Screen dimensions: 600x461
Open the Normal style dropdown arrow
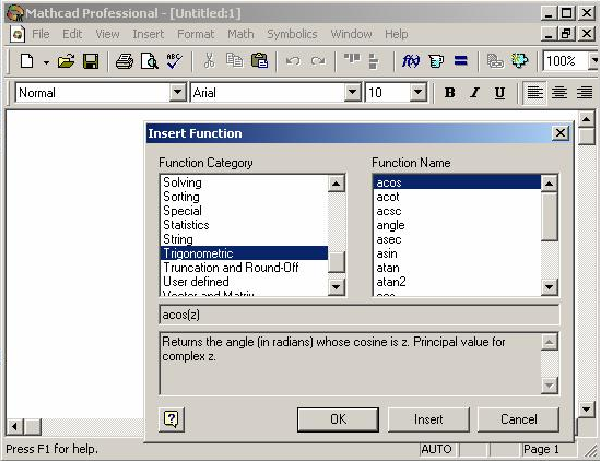pyautogui.click(x=178, y=92)
